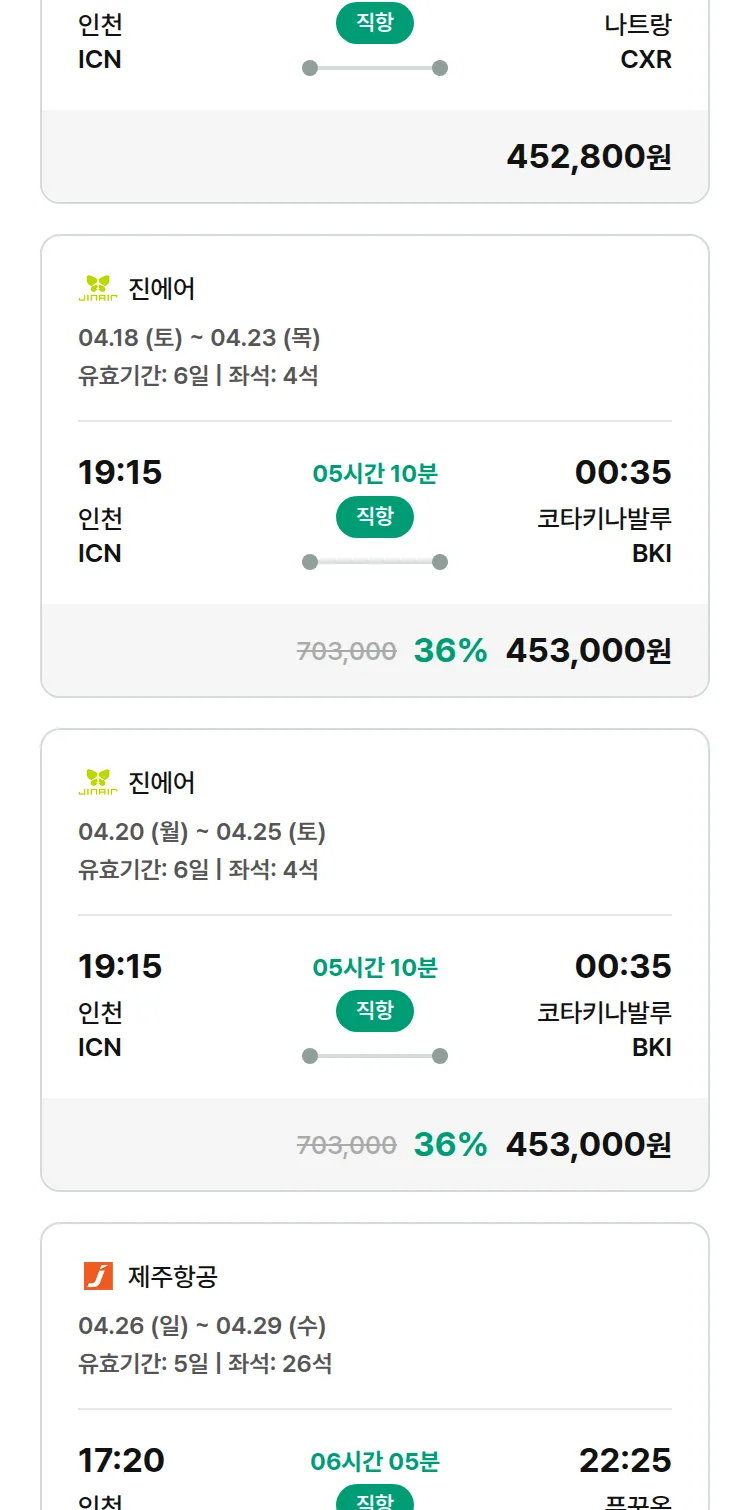
Task: Tap the CXR destination airport code
Action: pyautogui.click(x=646, y=60)
